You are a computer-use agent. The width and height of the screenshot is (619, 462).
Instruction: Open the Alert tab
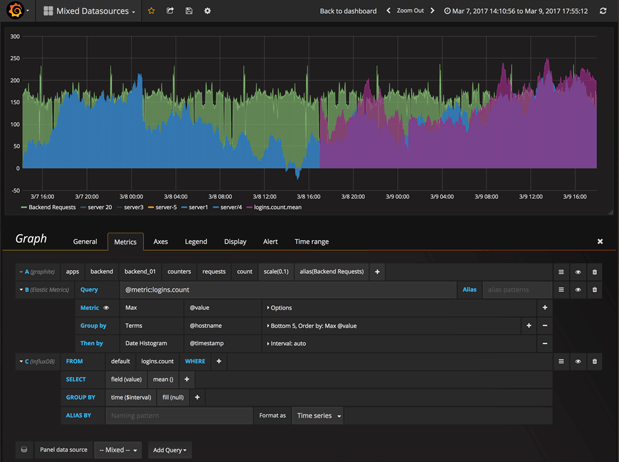pos(270,241)
